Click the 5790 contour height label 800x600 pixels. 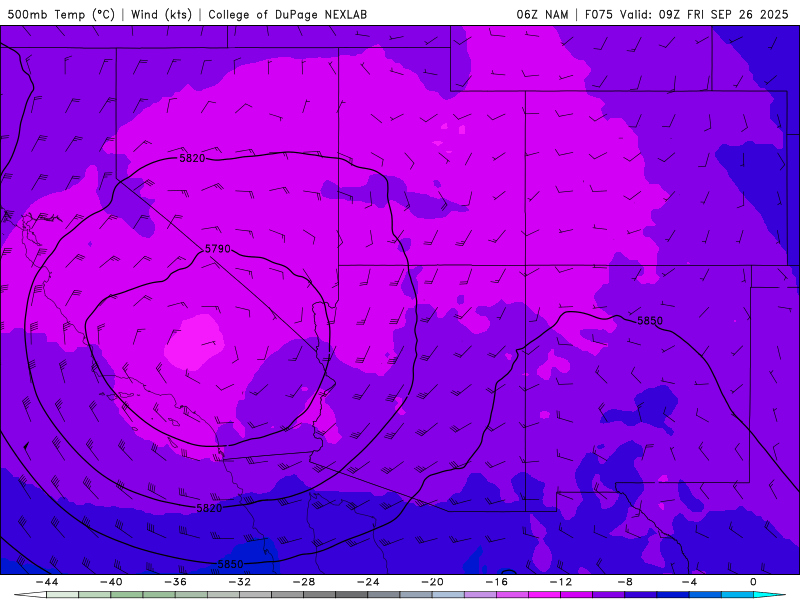(218, 249)
